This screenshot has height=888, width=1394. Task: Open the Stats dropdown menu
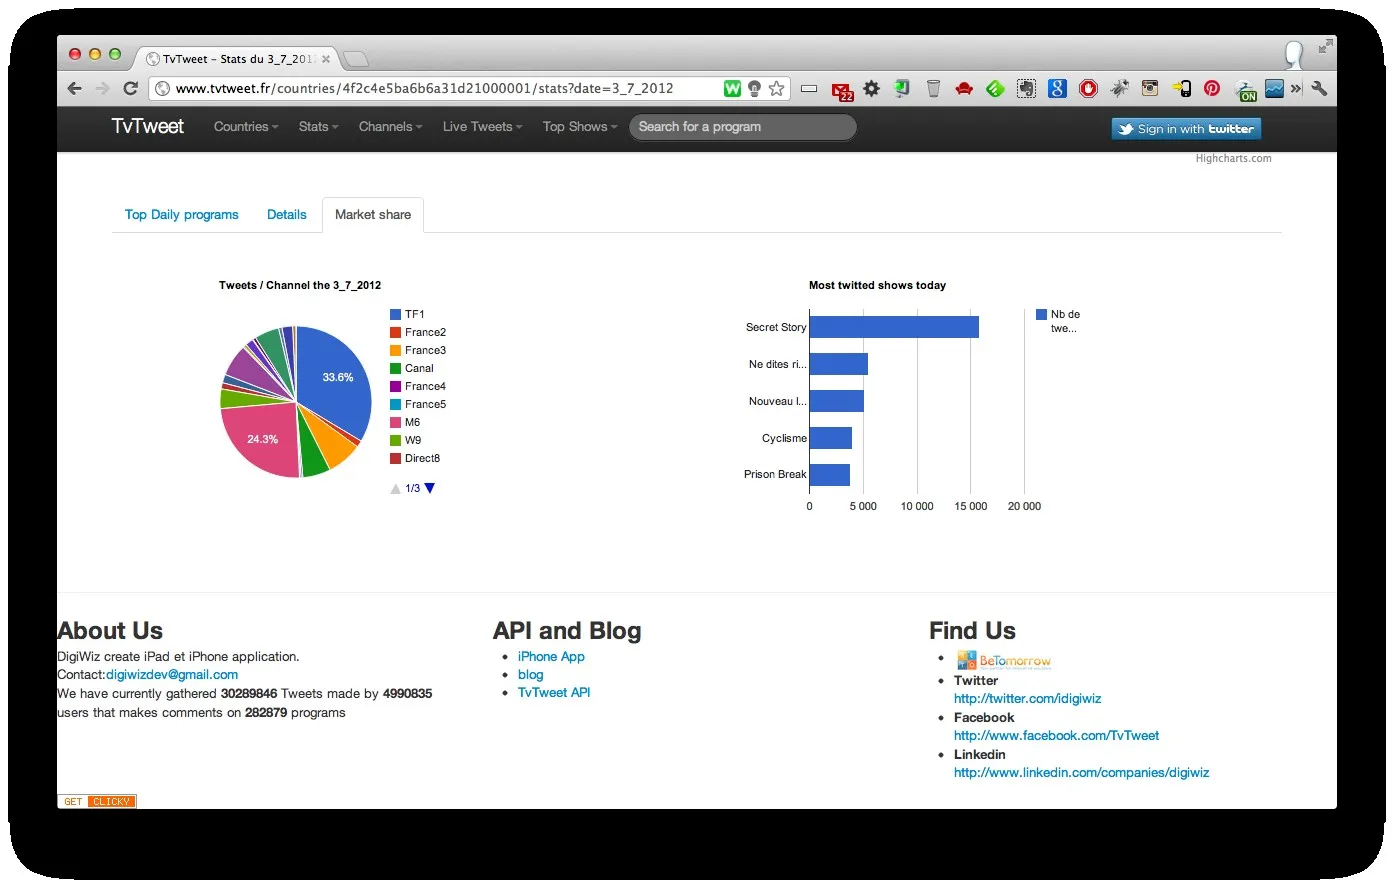(319, 127)
